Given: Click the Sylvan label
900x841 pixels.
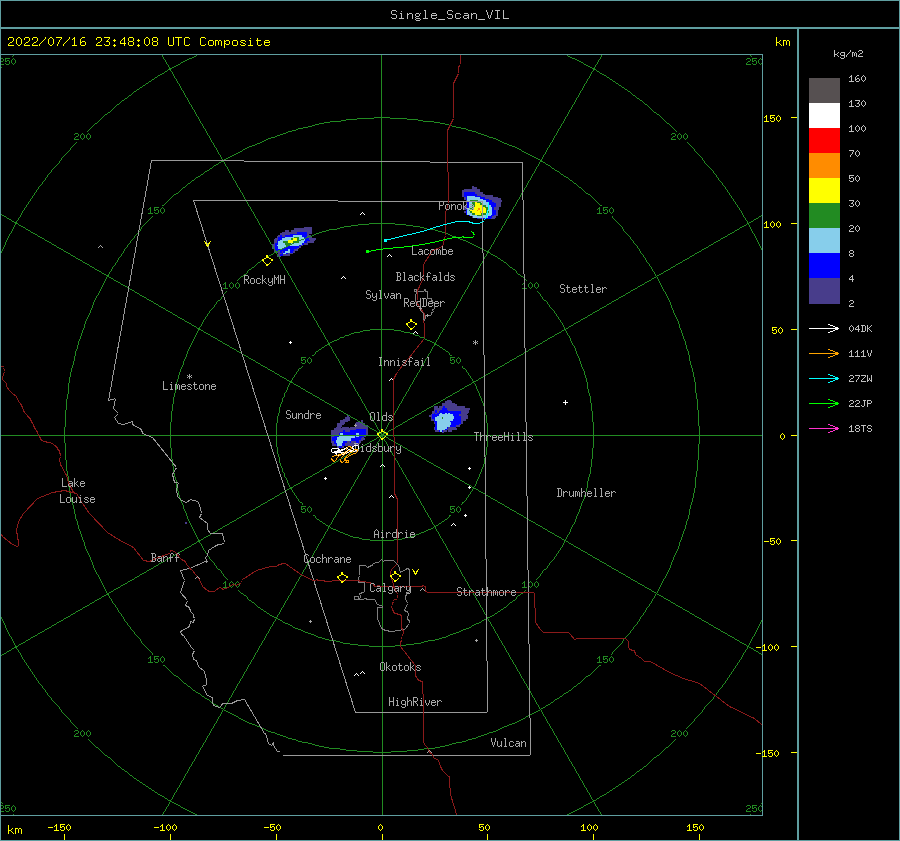Looking at the screenshot, I should tap(383, 295).
